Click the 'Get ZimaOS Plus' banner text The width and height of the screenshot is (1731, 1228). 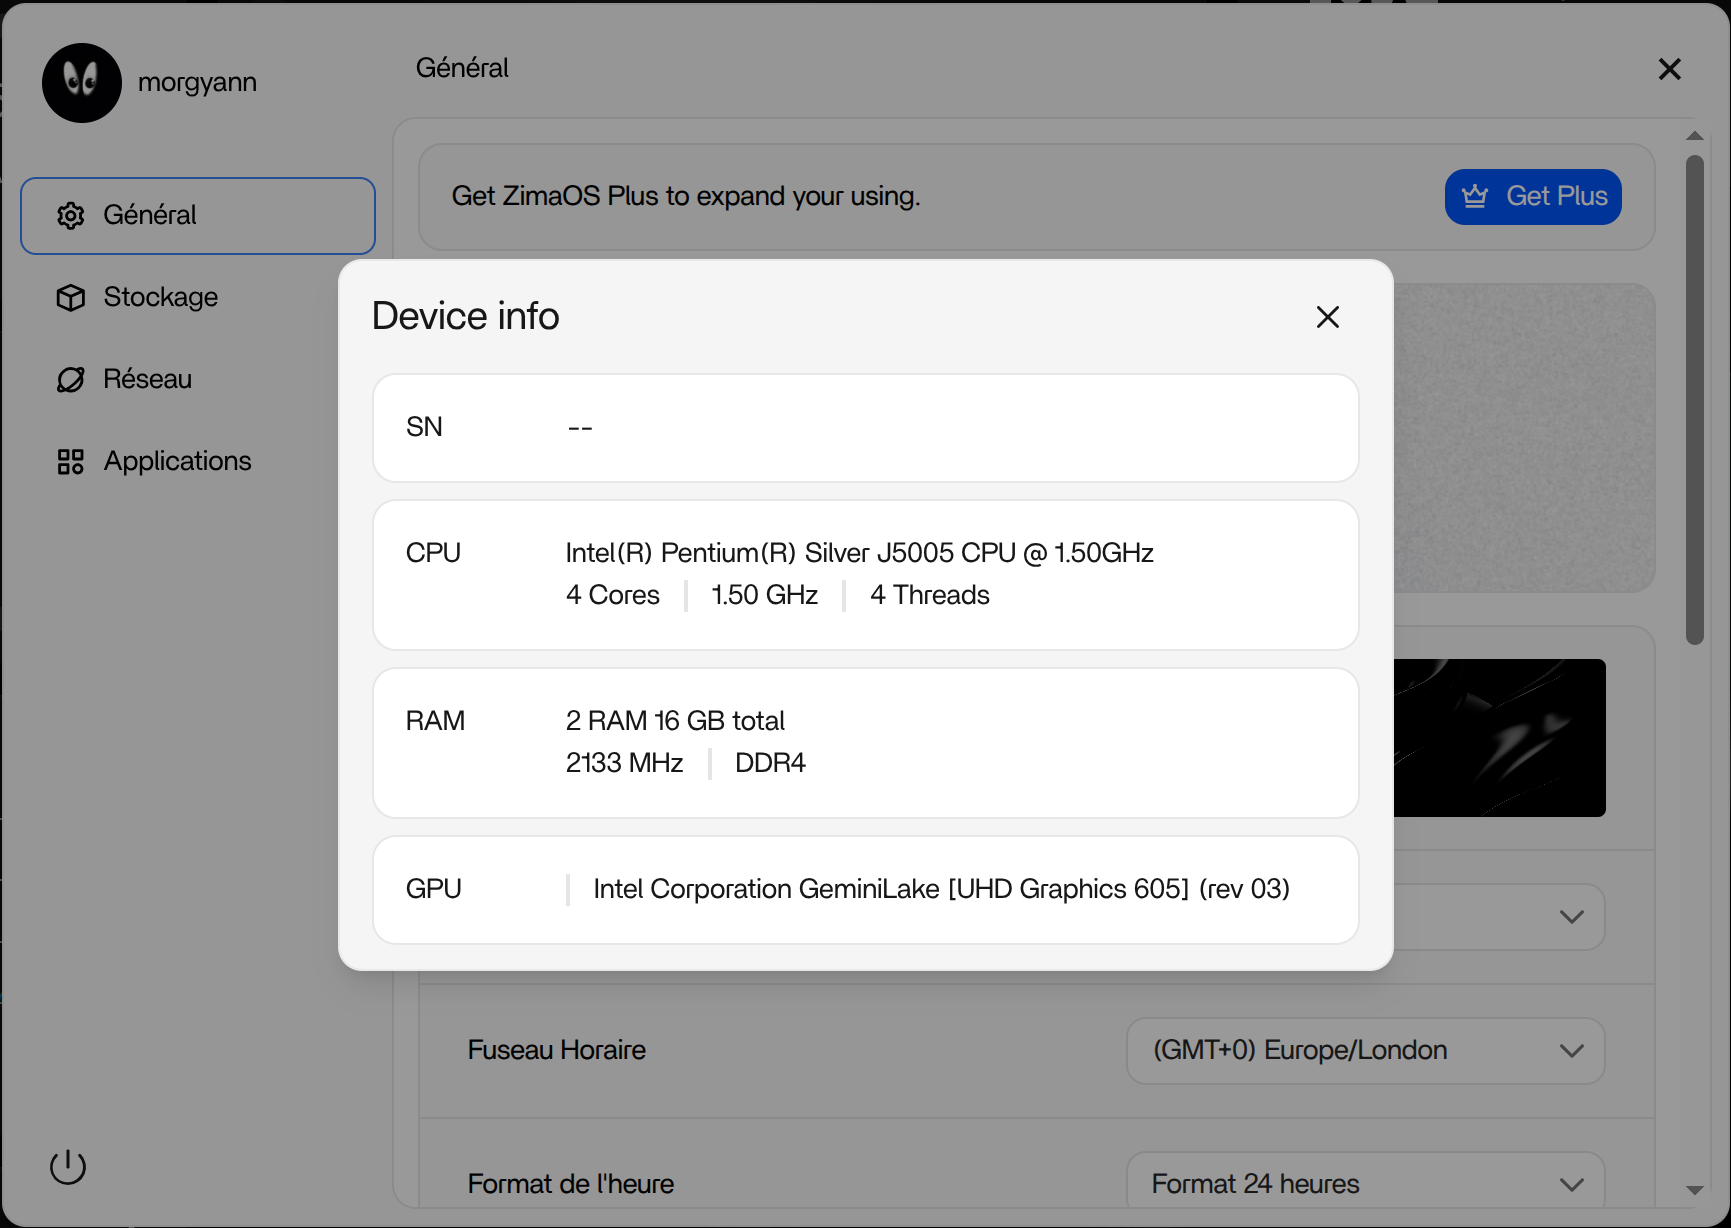685,196
